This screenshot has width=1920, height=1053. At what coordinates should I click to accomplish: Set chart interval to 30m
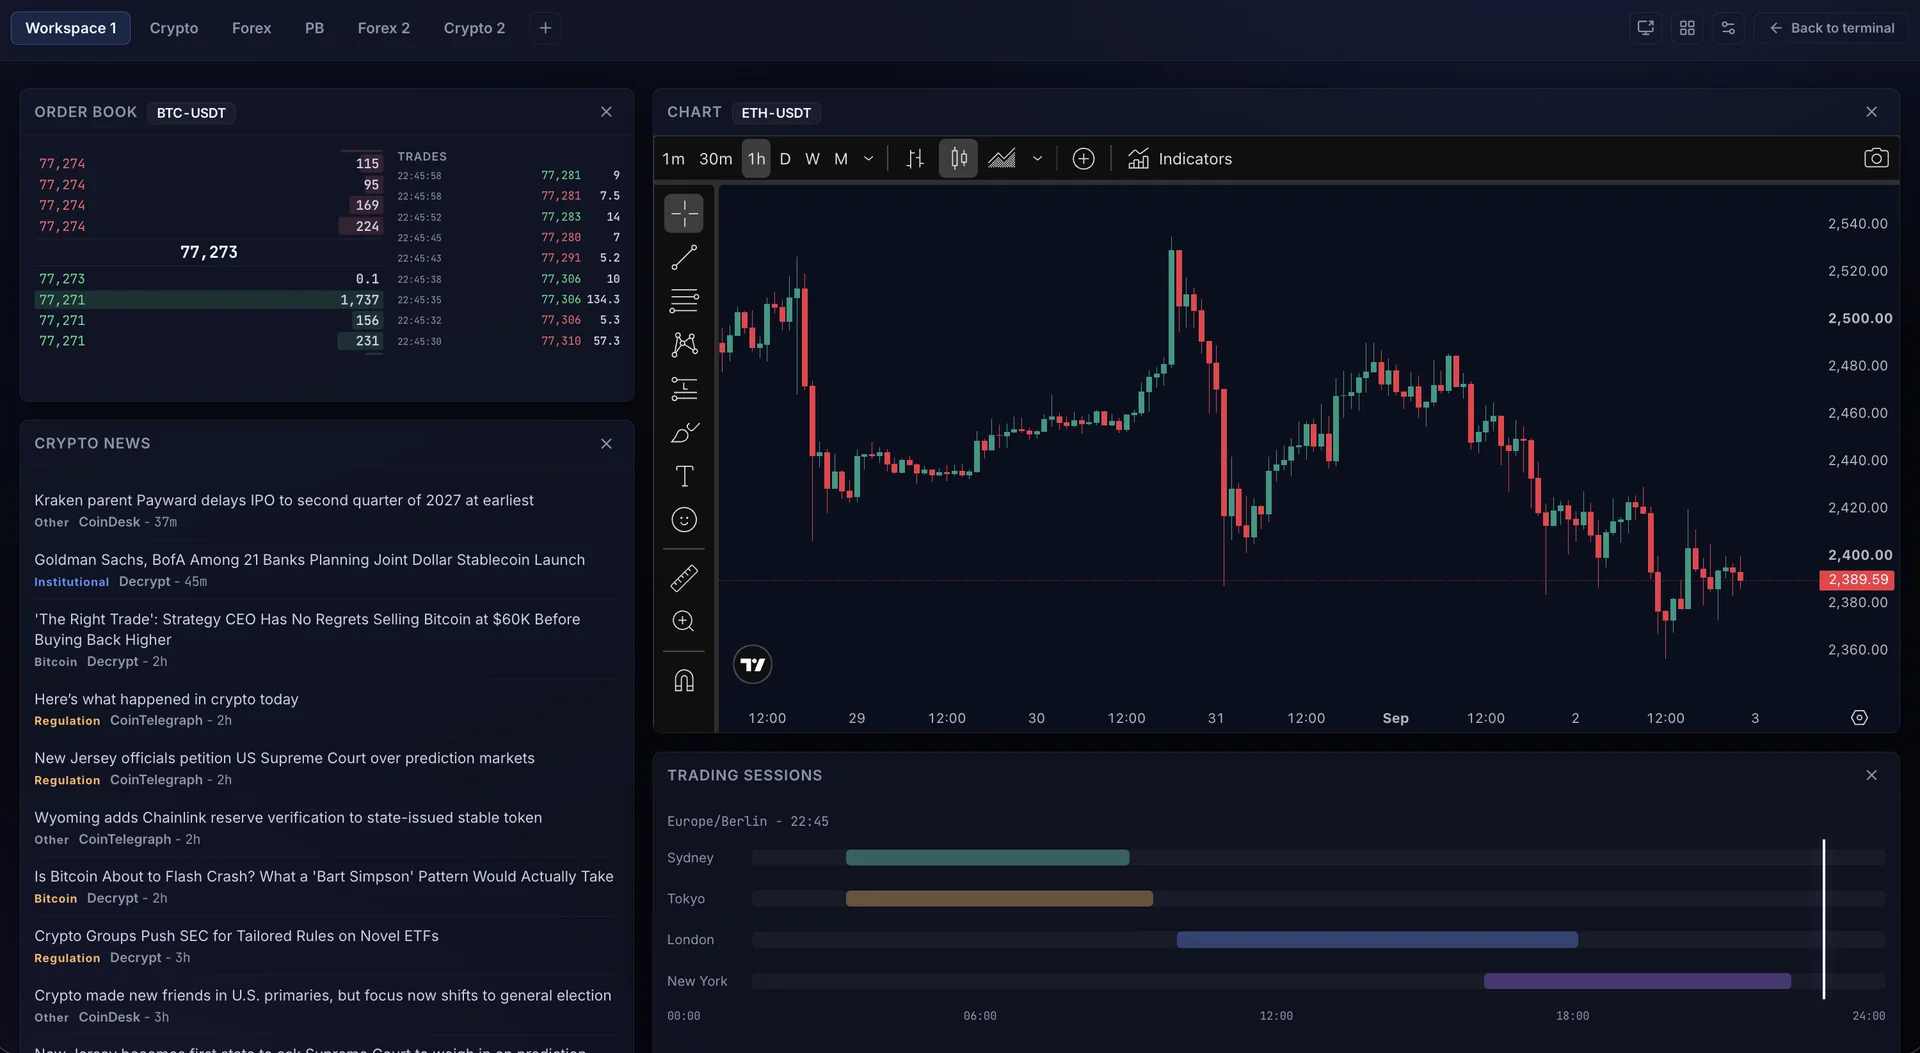pos(715,159)
